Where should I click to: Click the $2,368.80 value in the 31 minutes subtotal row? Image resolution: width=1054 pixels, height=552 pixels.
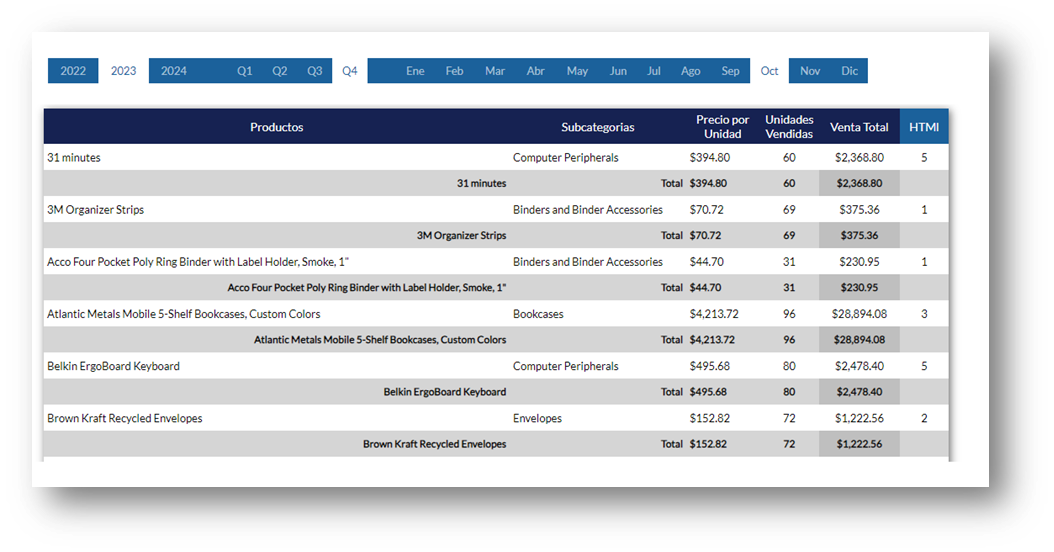pyautogui.click(x=860, y=184)
